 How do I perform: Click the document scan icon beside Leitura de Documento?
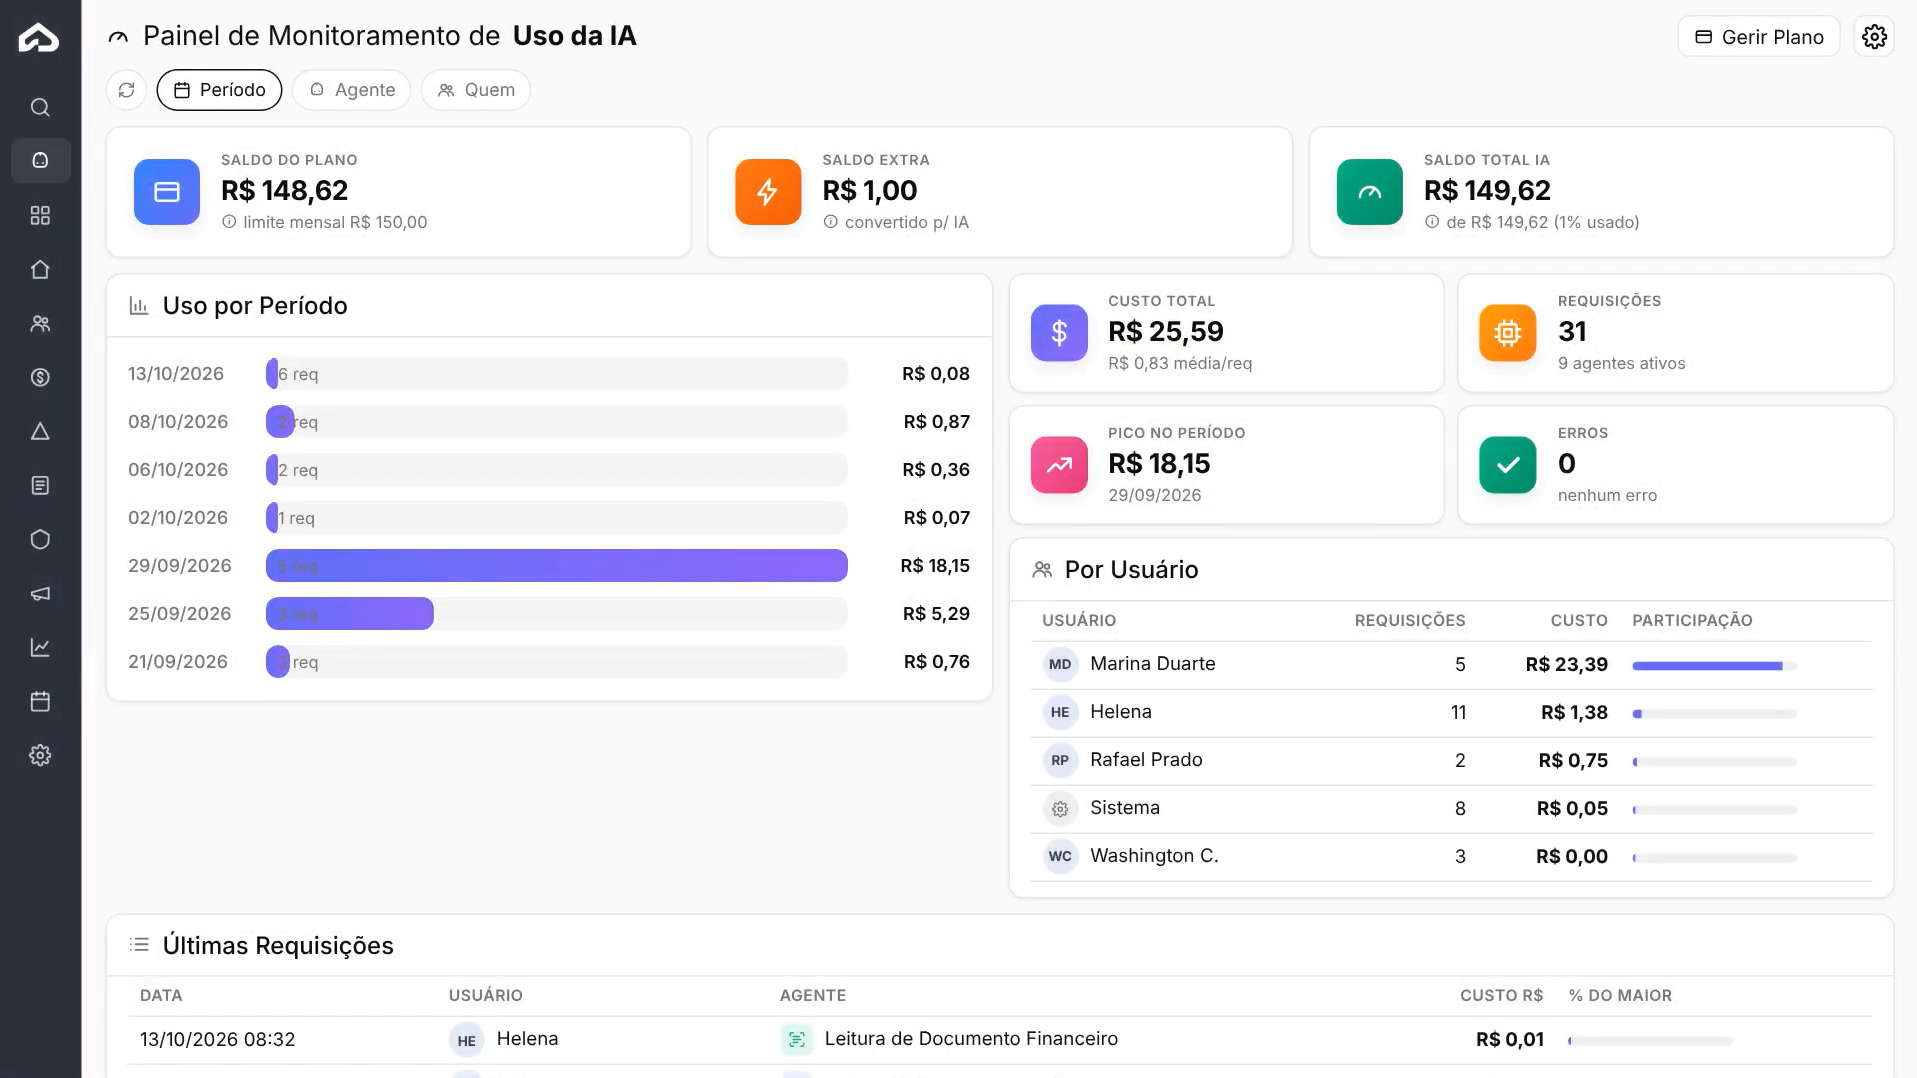[x=796, y=1040]
